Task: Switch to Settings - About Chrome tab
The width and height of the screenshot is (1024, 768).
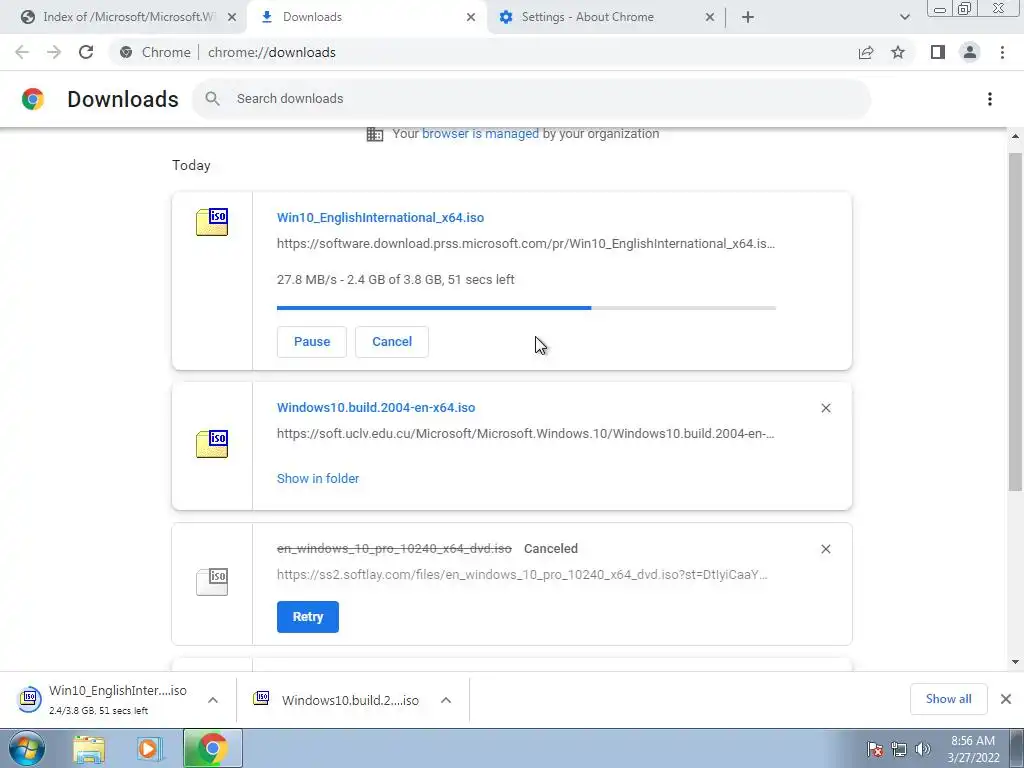Action: click(606, 17)
